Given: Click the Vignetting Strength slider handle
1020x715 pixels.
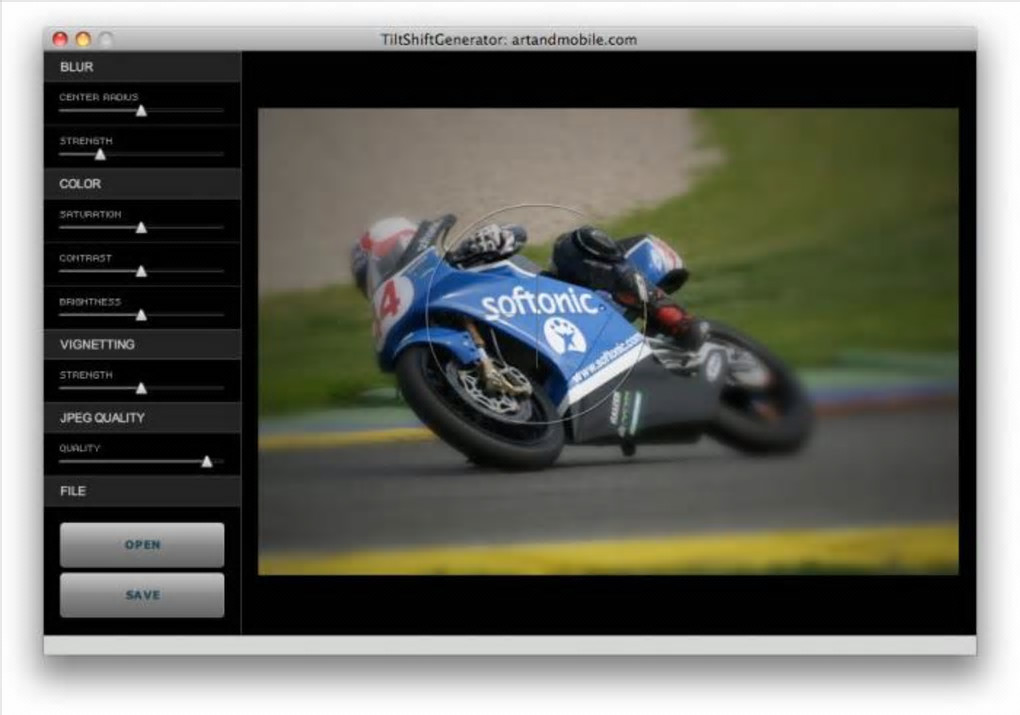Looking at the screenshot, I should (141, 388).
